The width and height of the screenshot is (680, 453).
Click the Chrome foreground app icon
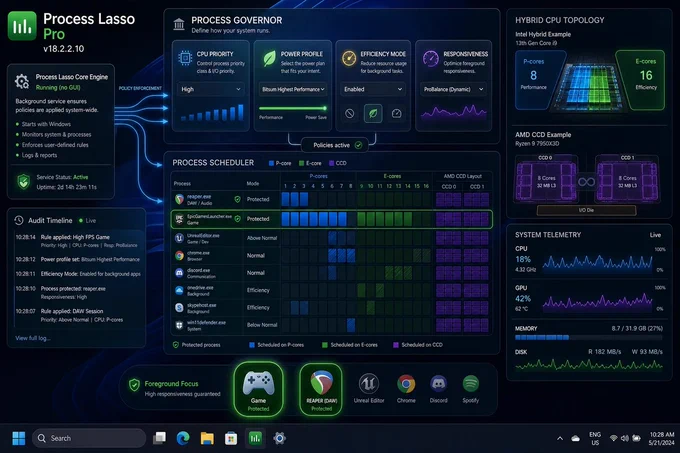click(406, 384)
